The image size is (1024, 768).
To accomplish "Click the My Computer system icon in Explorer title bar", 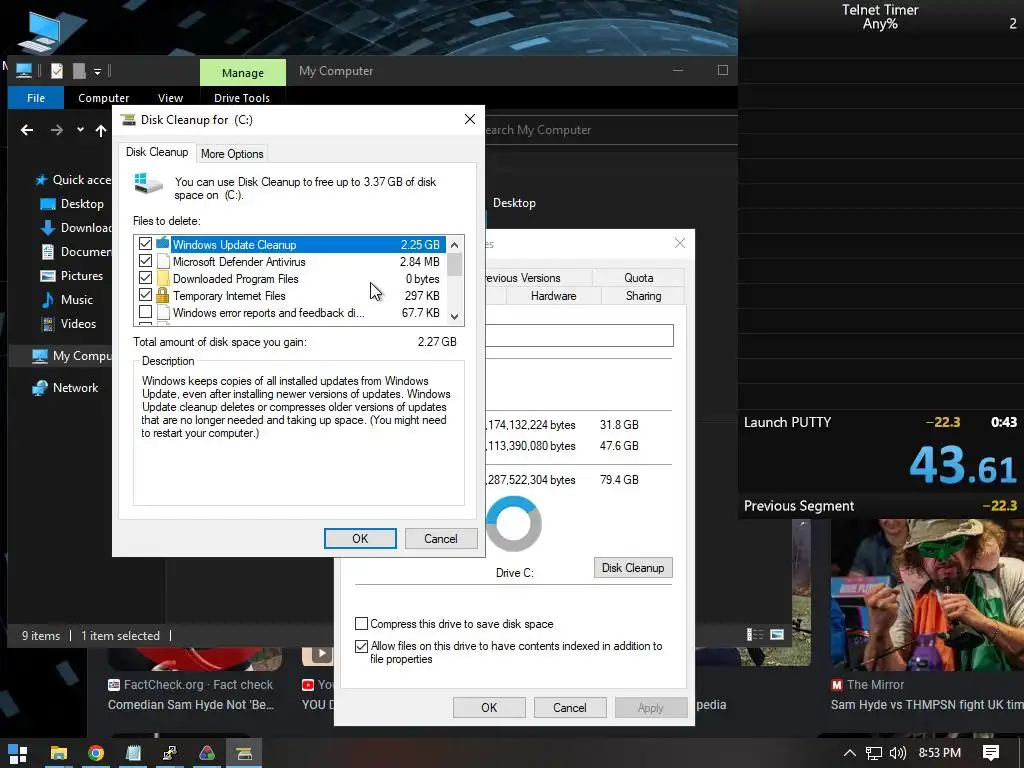I will (x=24, y=71).
